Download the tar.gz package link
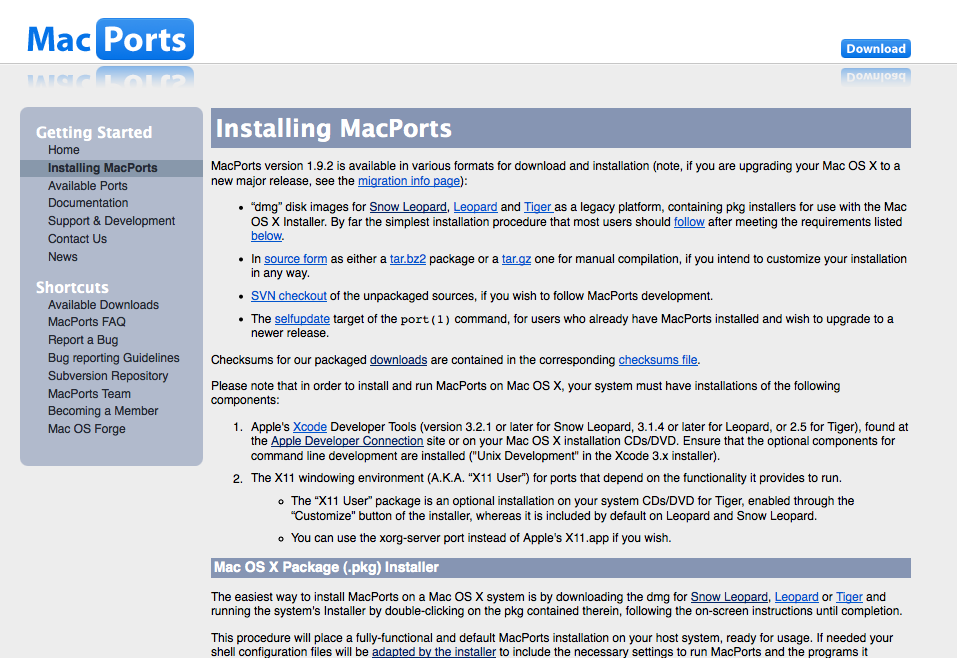This screenshot has height=658, width=957. point(516,259)
